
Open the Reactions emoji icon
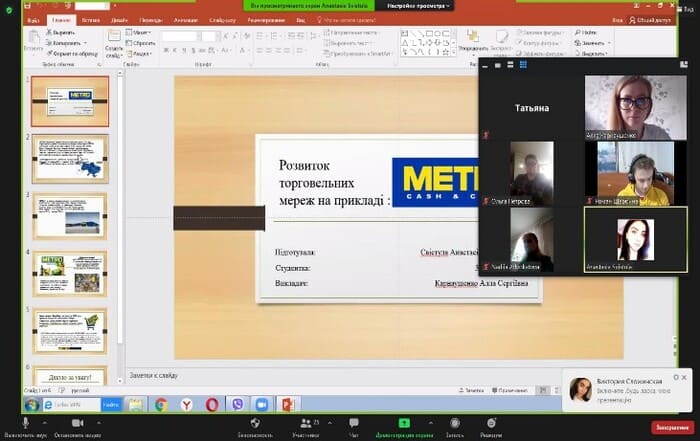[491, 422]
